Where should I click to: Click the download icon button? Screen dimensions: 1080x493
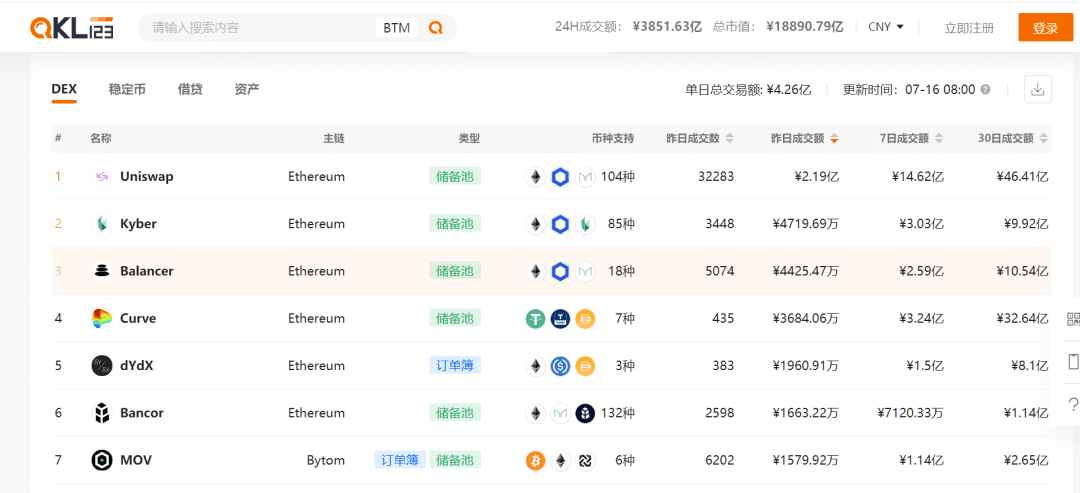(1037, 90)
